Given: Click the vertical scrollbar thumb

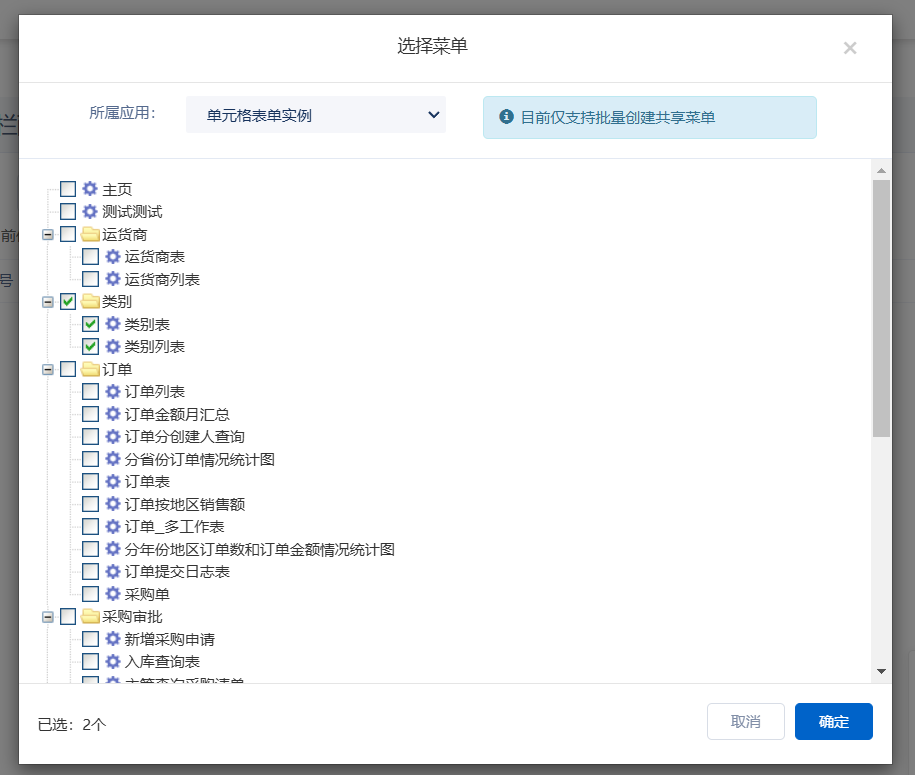Looking at the screenshot, I should [881, 308].
